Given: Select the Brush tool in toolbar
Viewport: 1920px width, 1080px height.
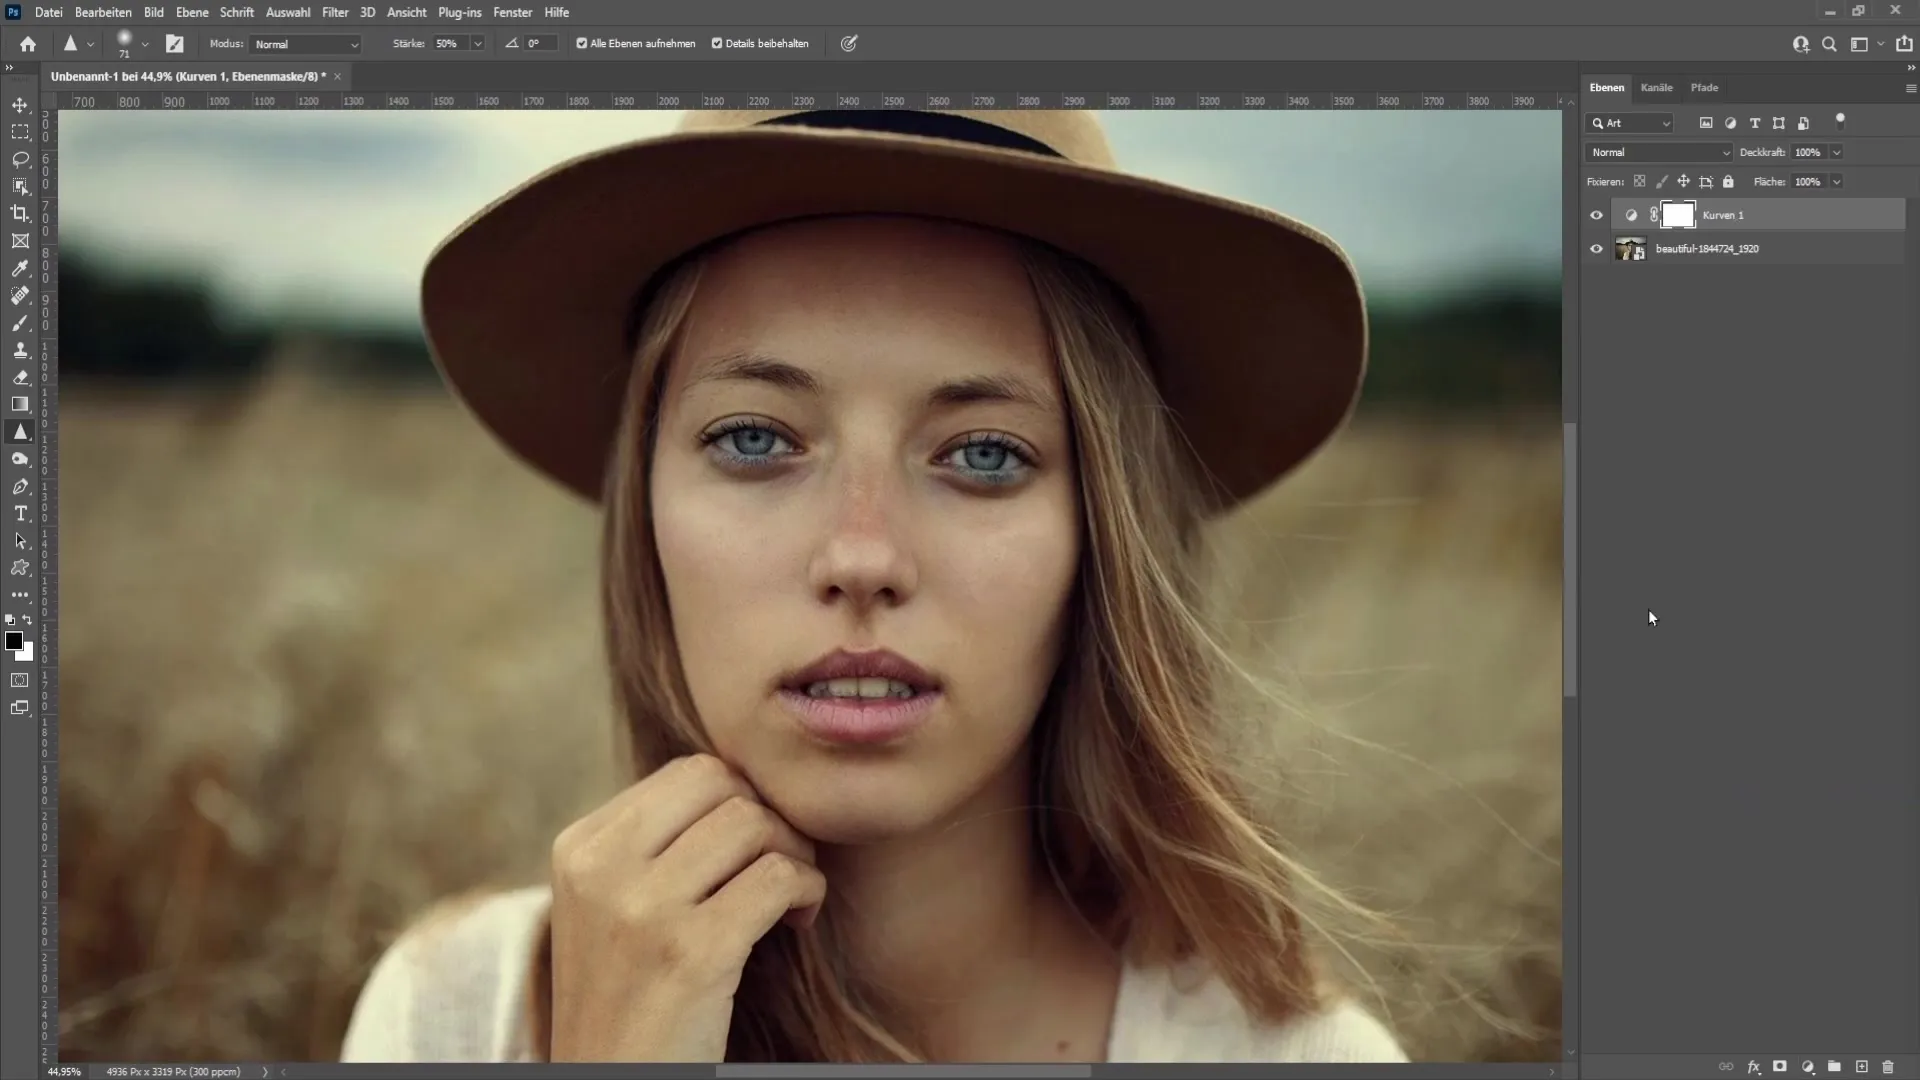Looking at the screenshot, I should tap(20, 322).
